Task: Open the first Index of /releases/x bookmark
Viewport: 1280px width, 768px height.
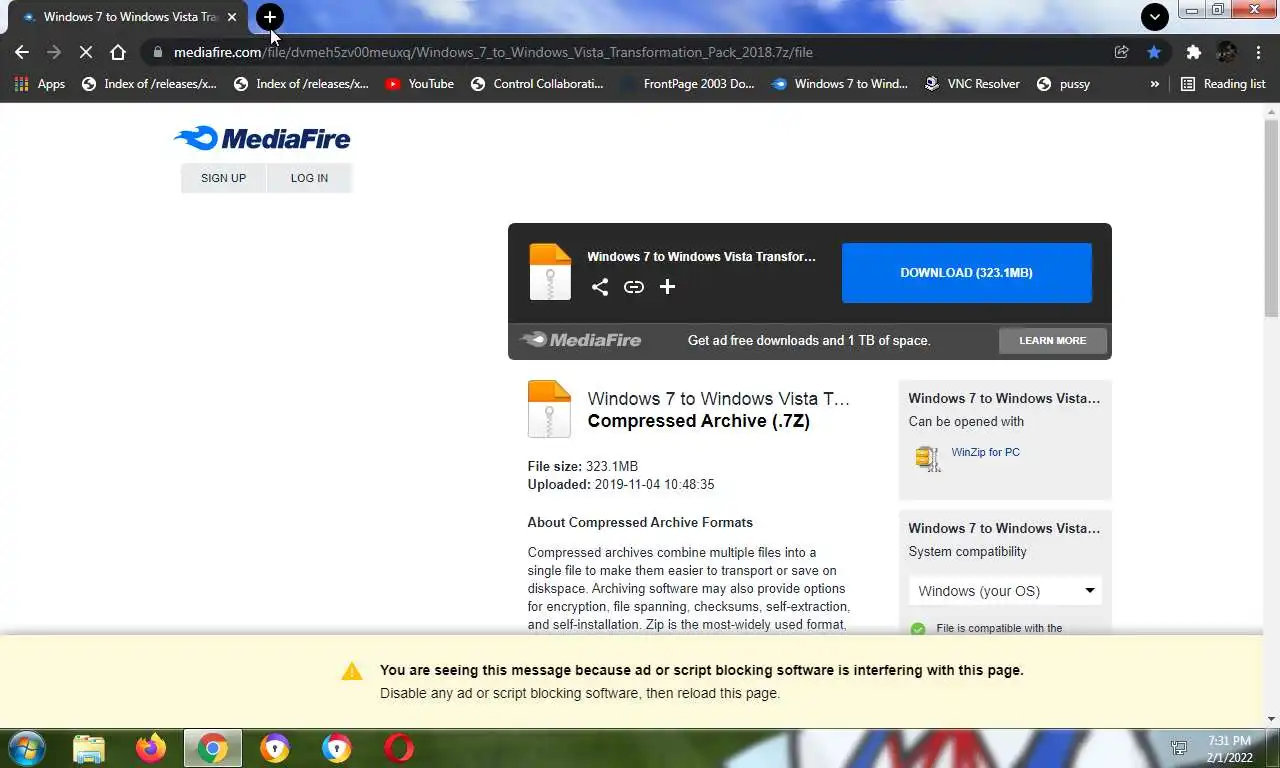Action: (149, 84)
